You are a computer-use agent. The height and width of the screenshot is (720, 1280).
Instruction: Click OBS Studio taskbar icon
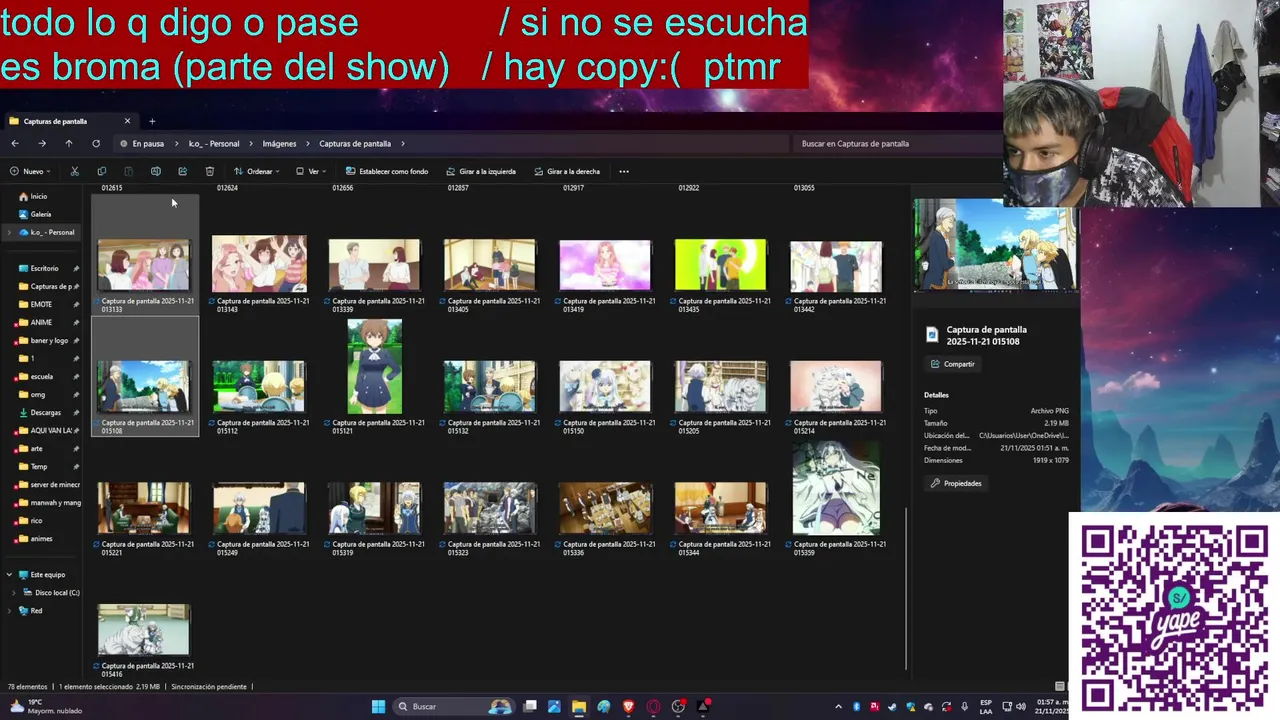click(x=678, y=706)
